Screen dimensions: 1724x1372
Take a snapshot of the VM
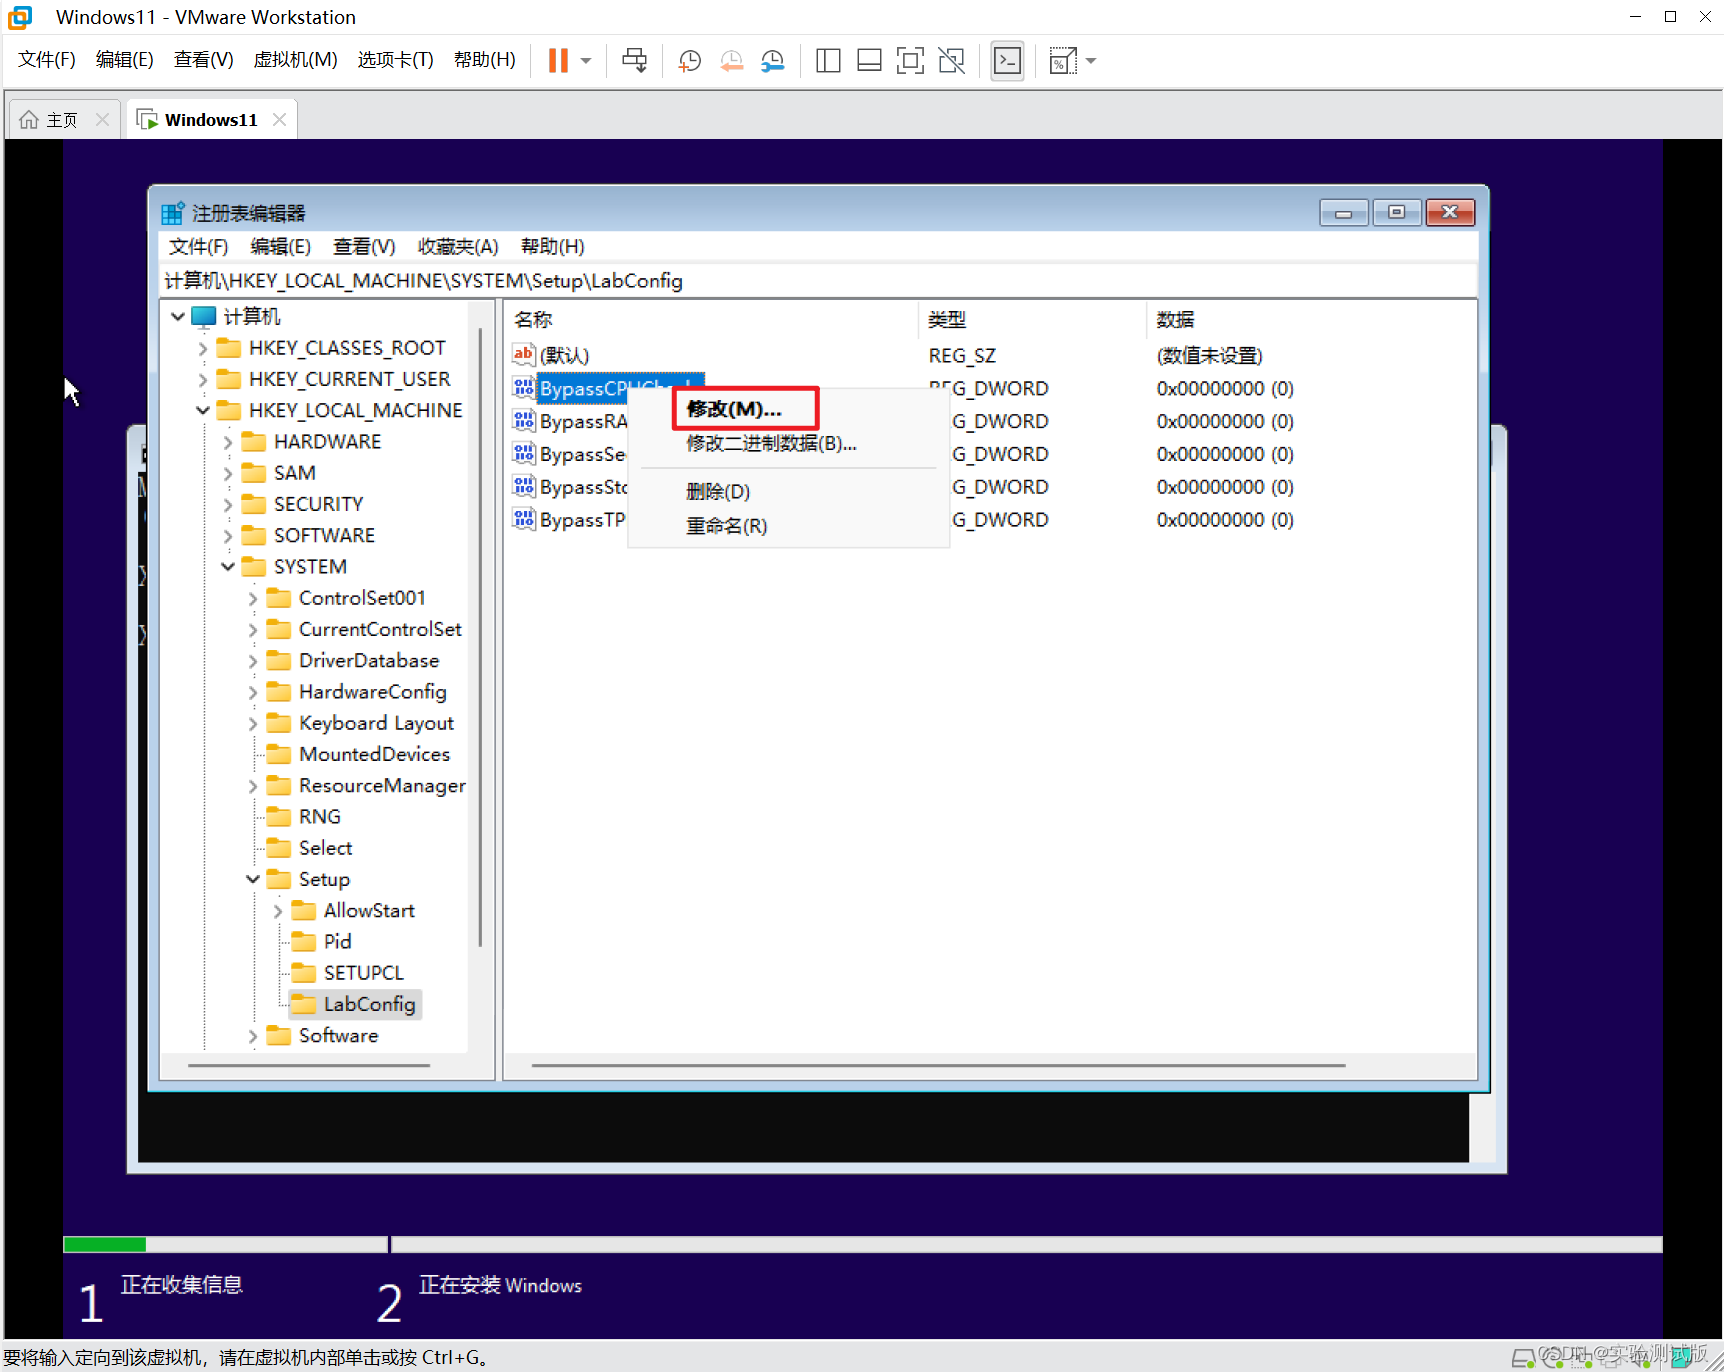[689, 60]
